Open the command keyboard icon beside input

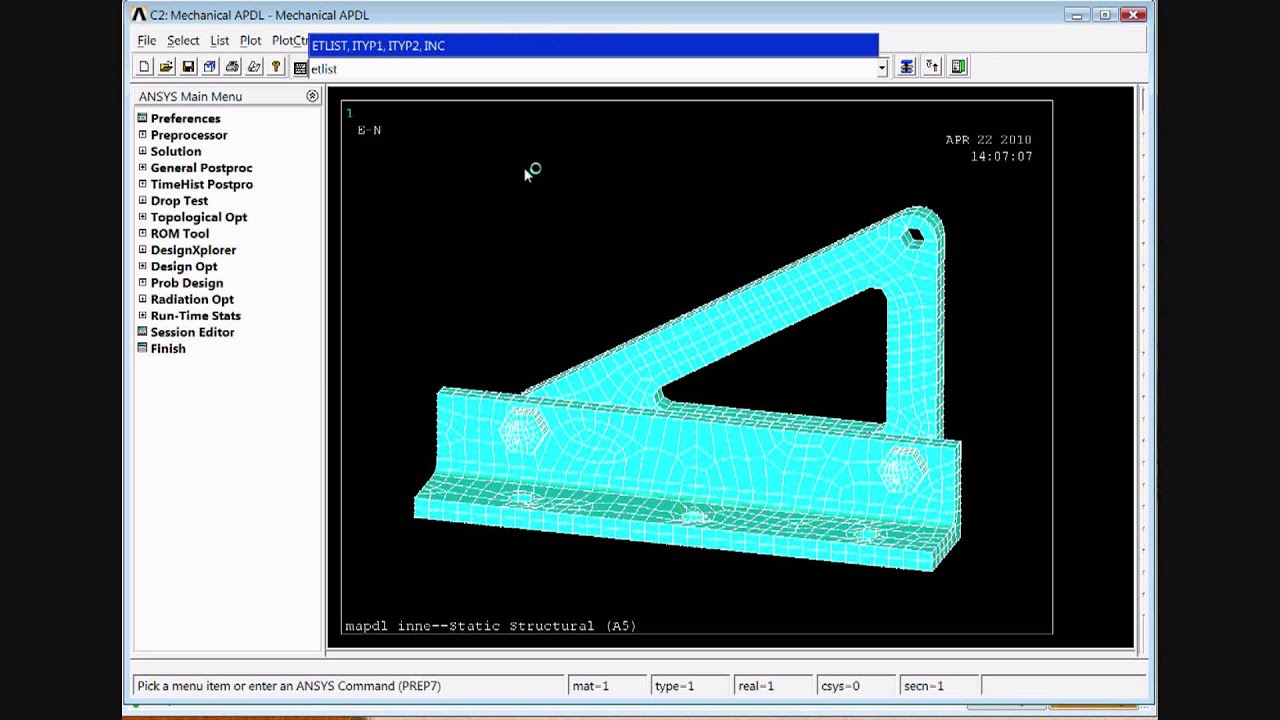click(300, 68)
